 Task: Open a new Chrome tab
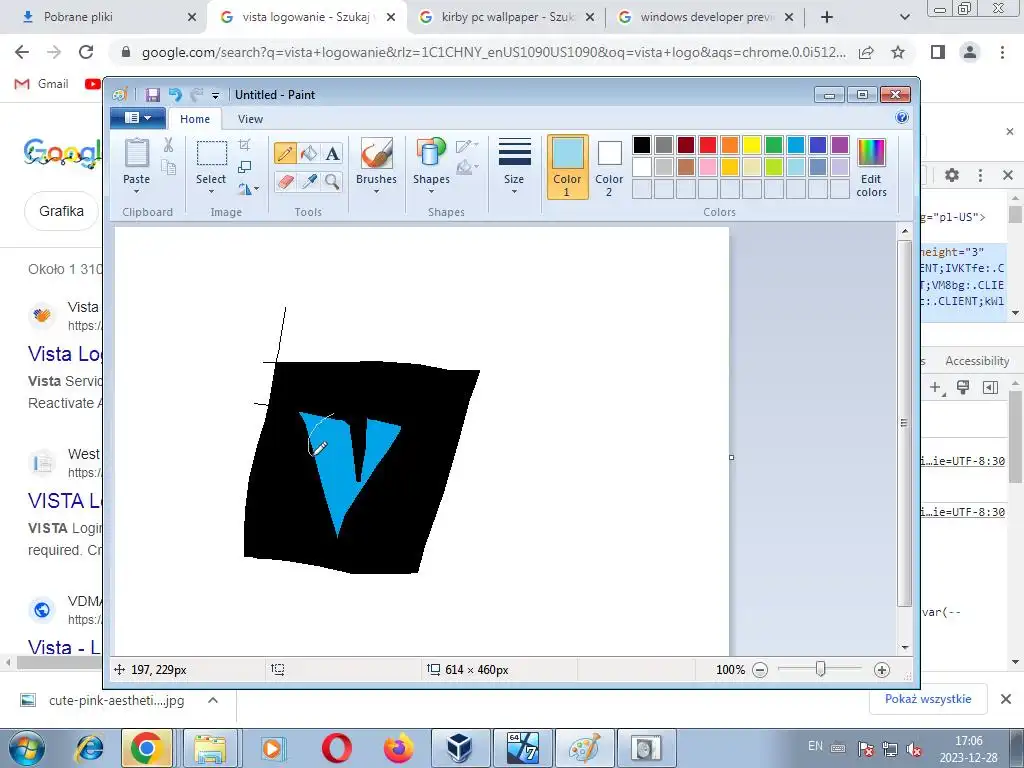click(827, 17)
